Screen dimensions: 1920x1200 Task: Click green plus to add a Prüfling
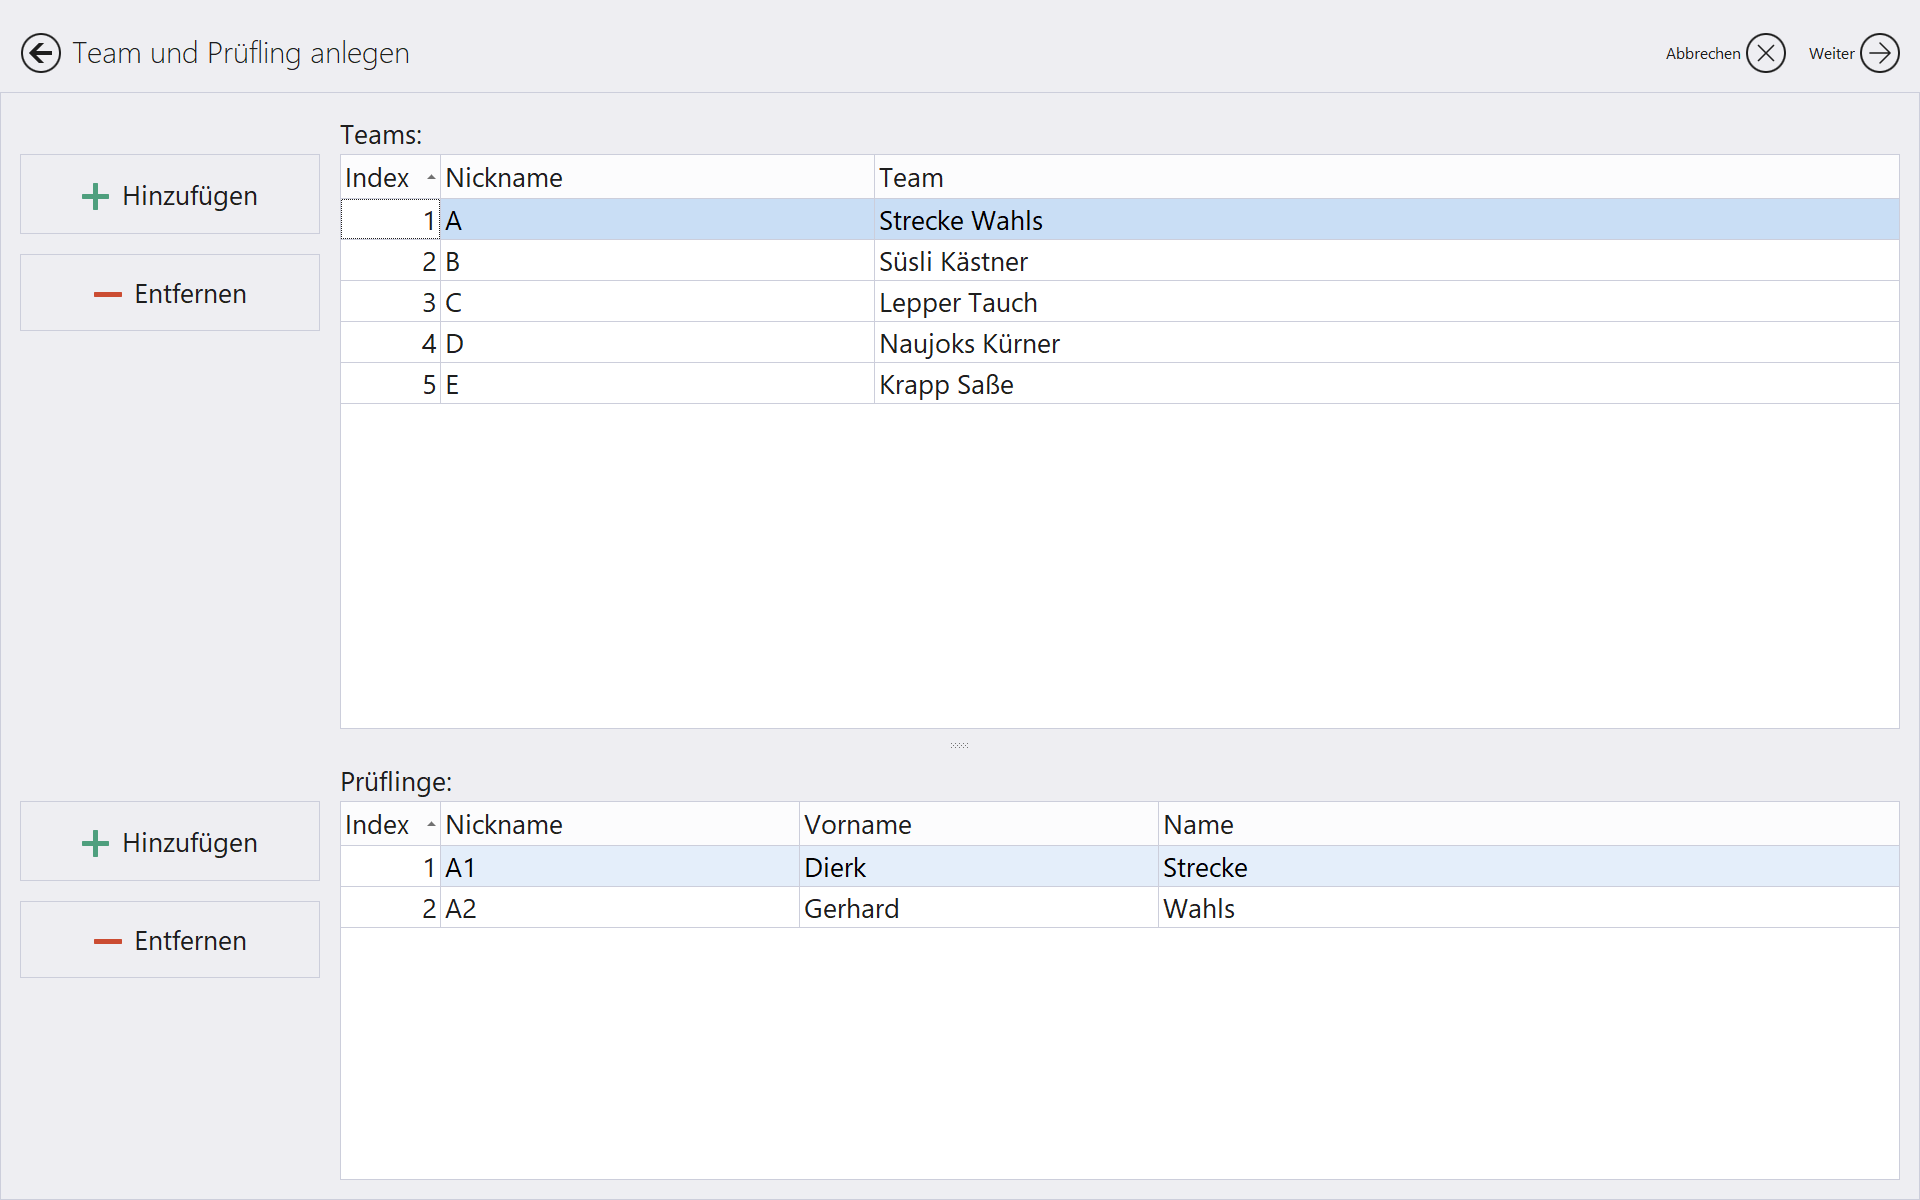coord(95,843)
